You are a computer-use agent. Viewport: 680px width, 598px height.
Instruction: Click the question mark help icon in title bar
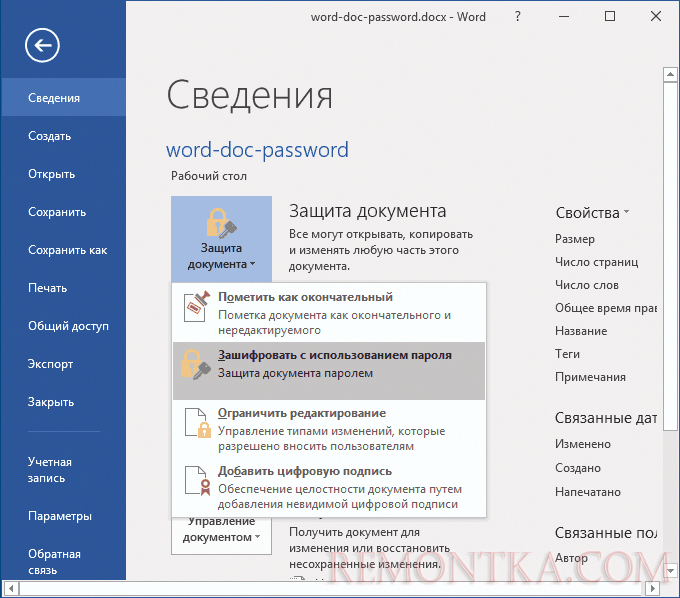tap(517, 16)
